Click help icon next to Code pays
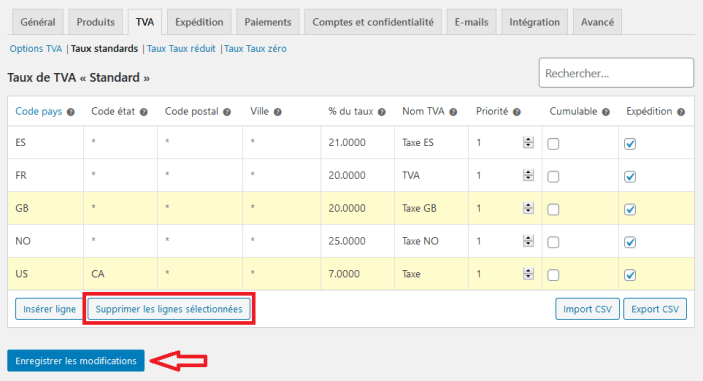703x381 pixels. click(x=71, y=112)
